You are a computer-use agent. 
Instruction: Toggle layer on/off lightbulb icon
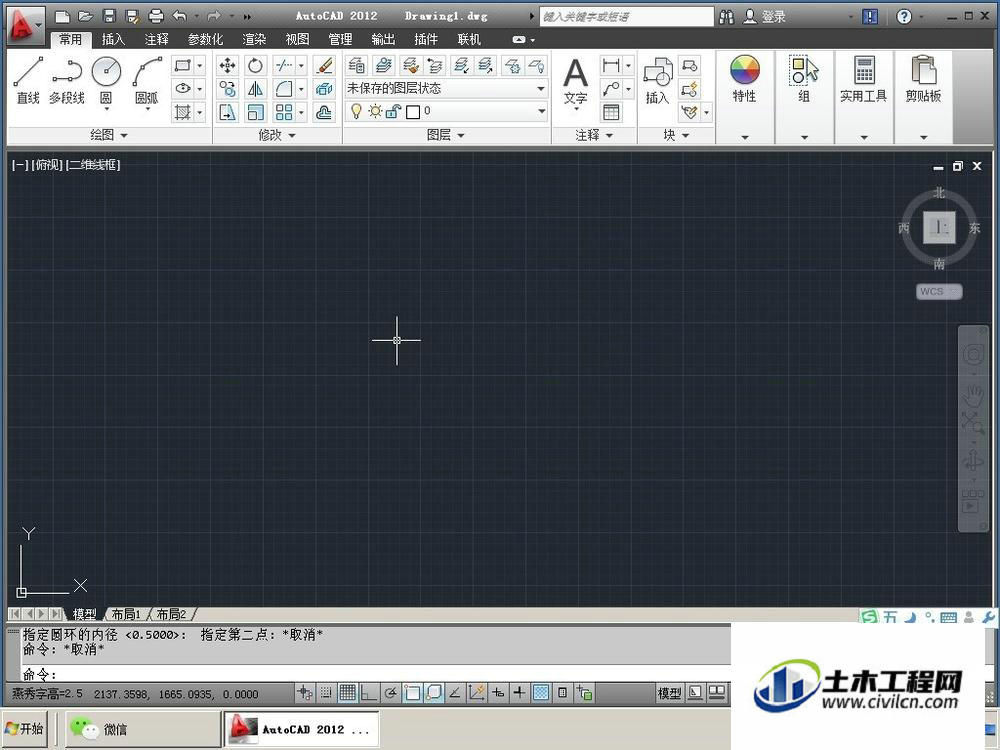(357, 112)
